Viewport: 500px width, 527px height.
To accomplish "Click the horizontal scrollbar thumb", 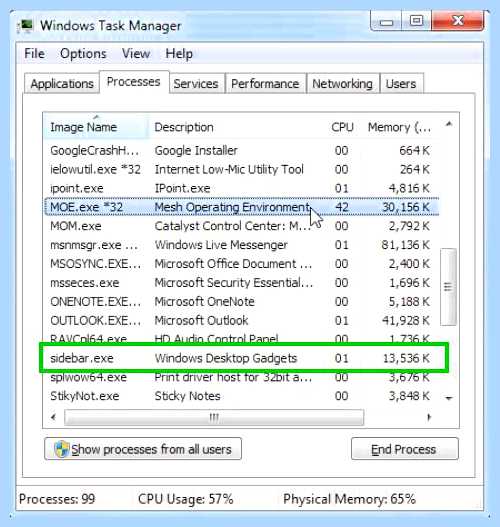I will tap(214, 417).
